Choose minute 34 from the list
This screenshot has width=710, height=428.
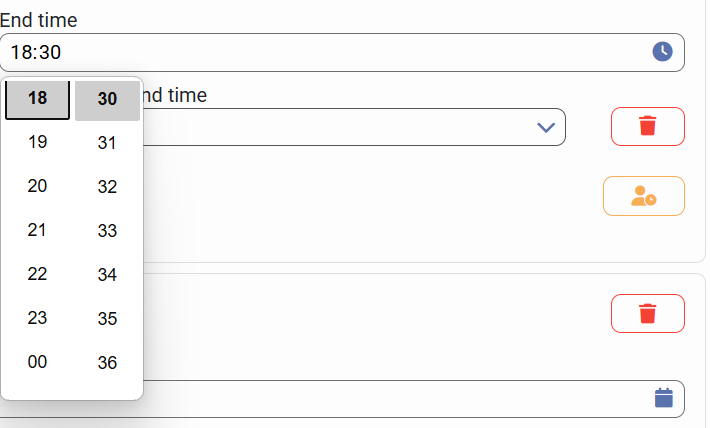107,275
